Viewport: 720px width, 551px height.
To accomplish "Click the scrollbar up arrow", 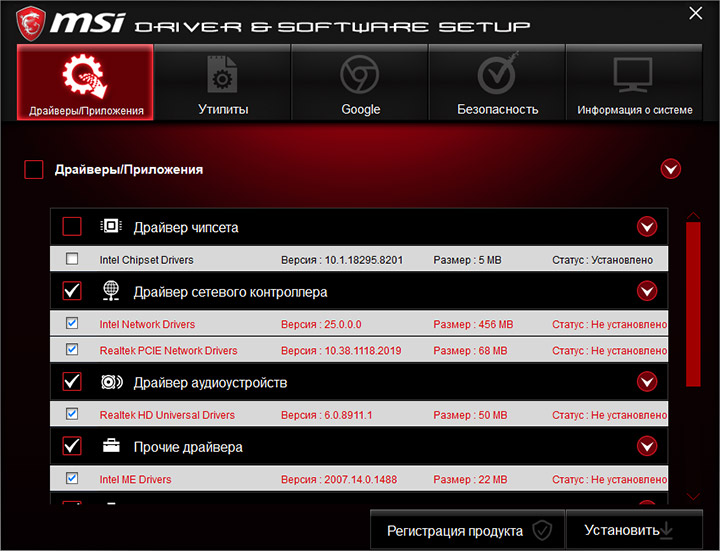I will [693, 216].
